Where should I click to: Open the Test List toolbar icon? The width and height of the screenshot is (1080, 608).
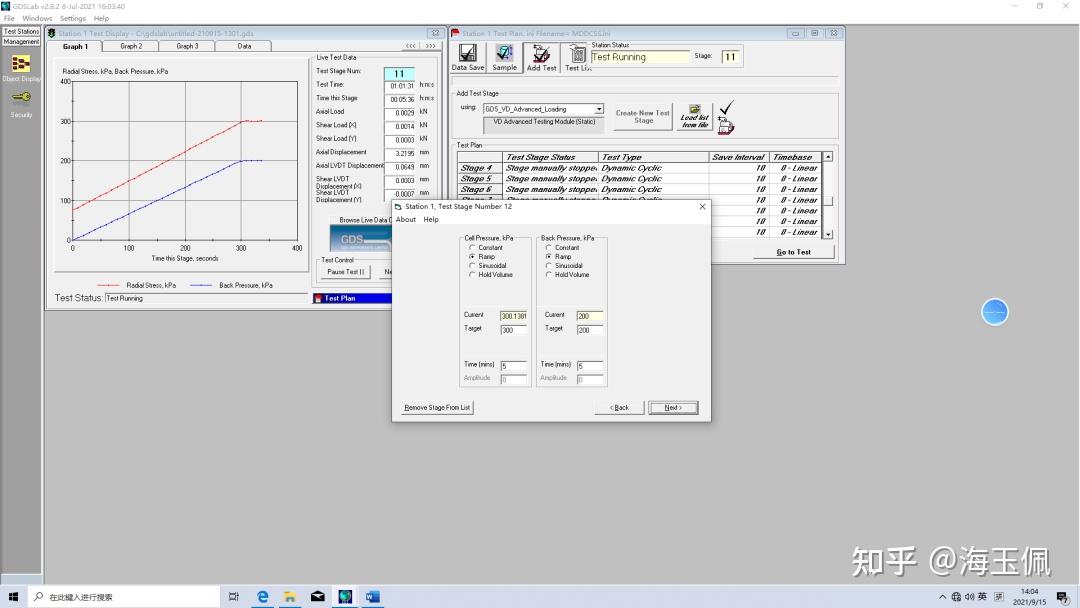click(578, 56)
